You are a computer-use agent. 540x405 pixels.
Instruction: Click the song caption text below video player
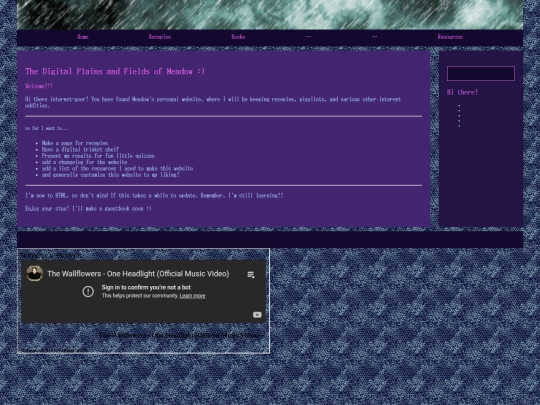tap(180, 335)
